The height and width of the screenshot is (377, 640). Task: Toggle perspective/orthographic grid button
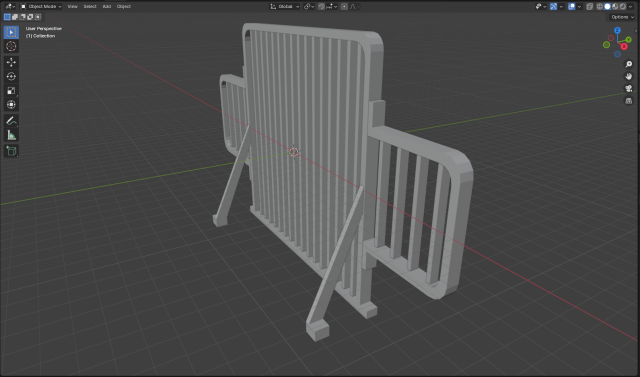click(629, 101)
